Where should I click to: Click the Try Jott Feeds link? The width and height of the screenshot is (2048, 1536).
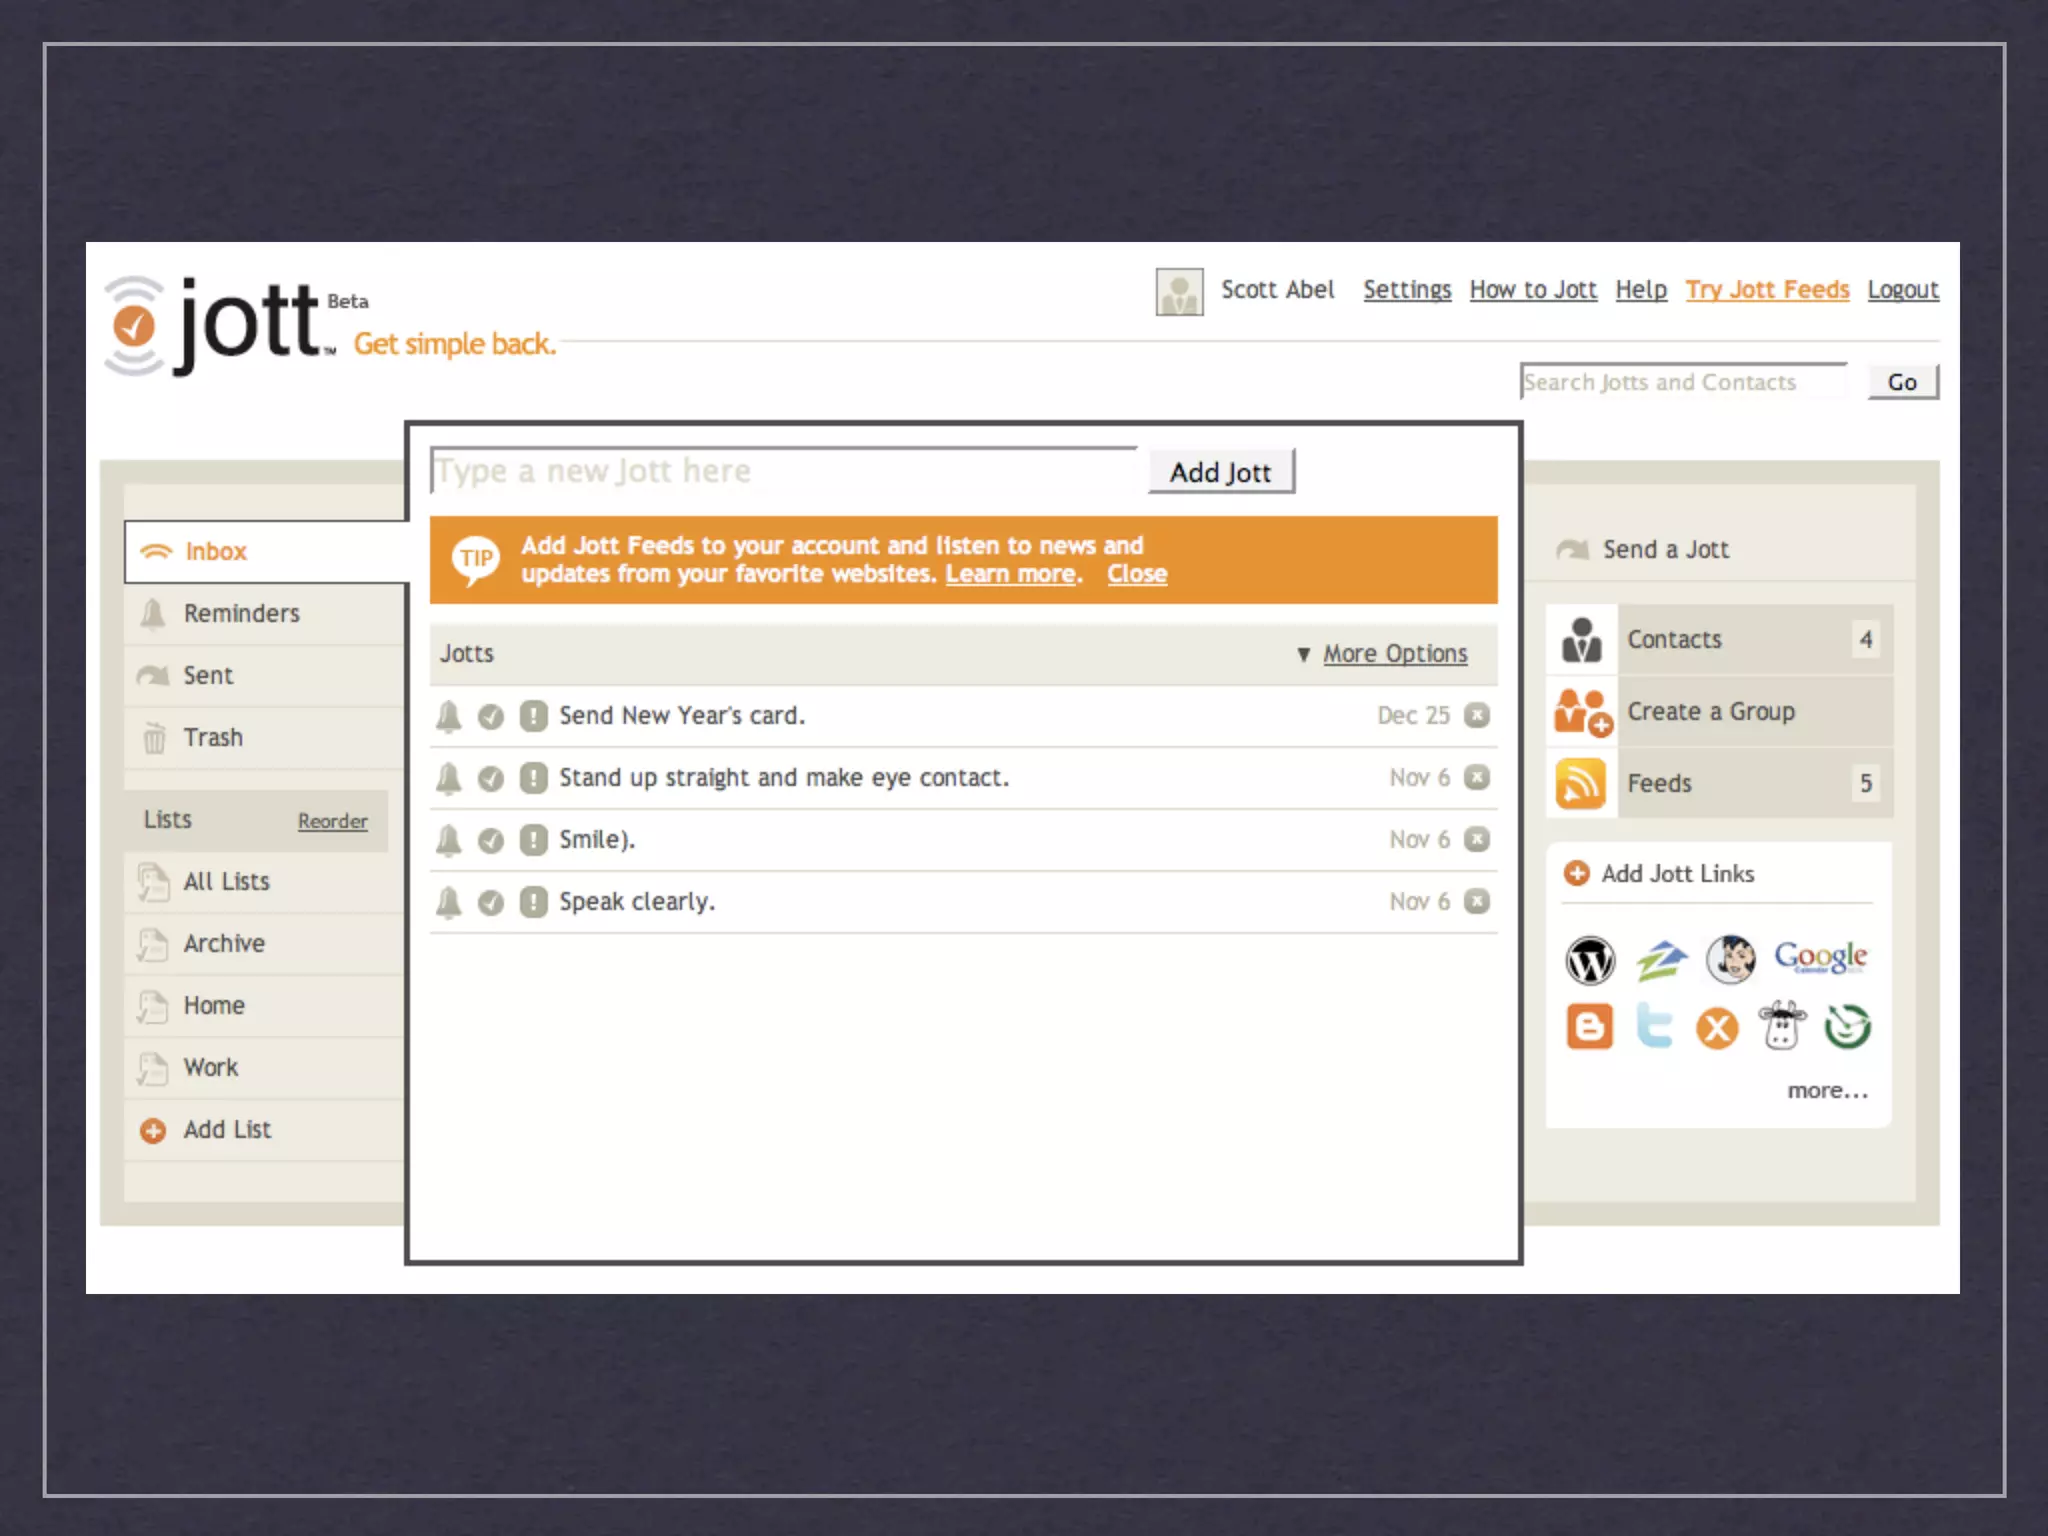pyautogui.click(x=1767, y=290)
